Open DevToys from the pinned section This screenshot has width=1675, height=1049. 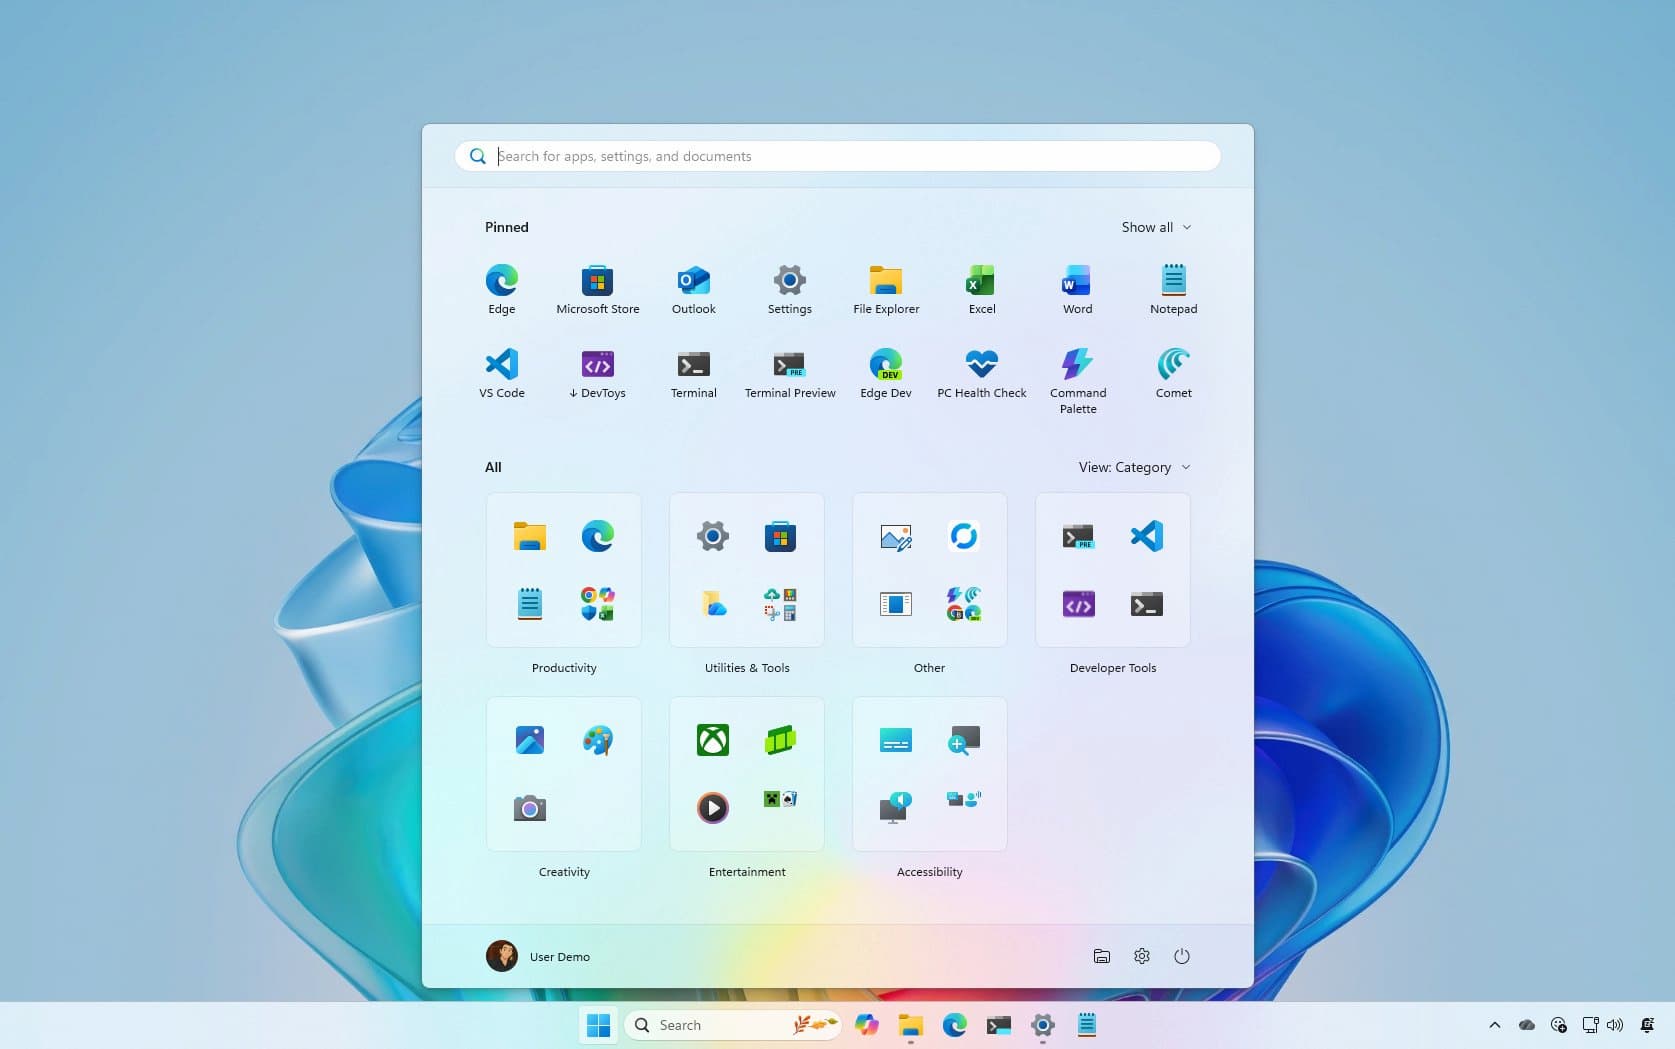(x=597, y=372)
